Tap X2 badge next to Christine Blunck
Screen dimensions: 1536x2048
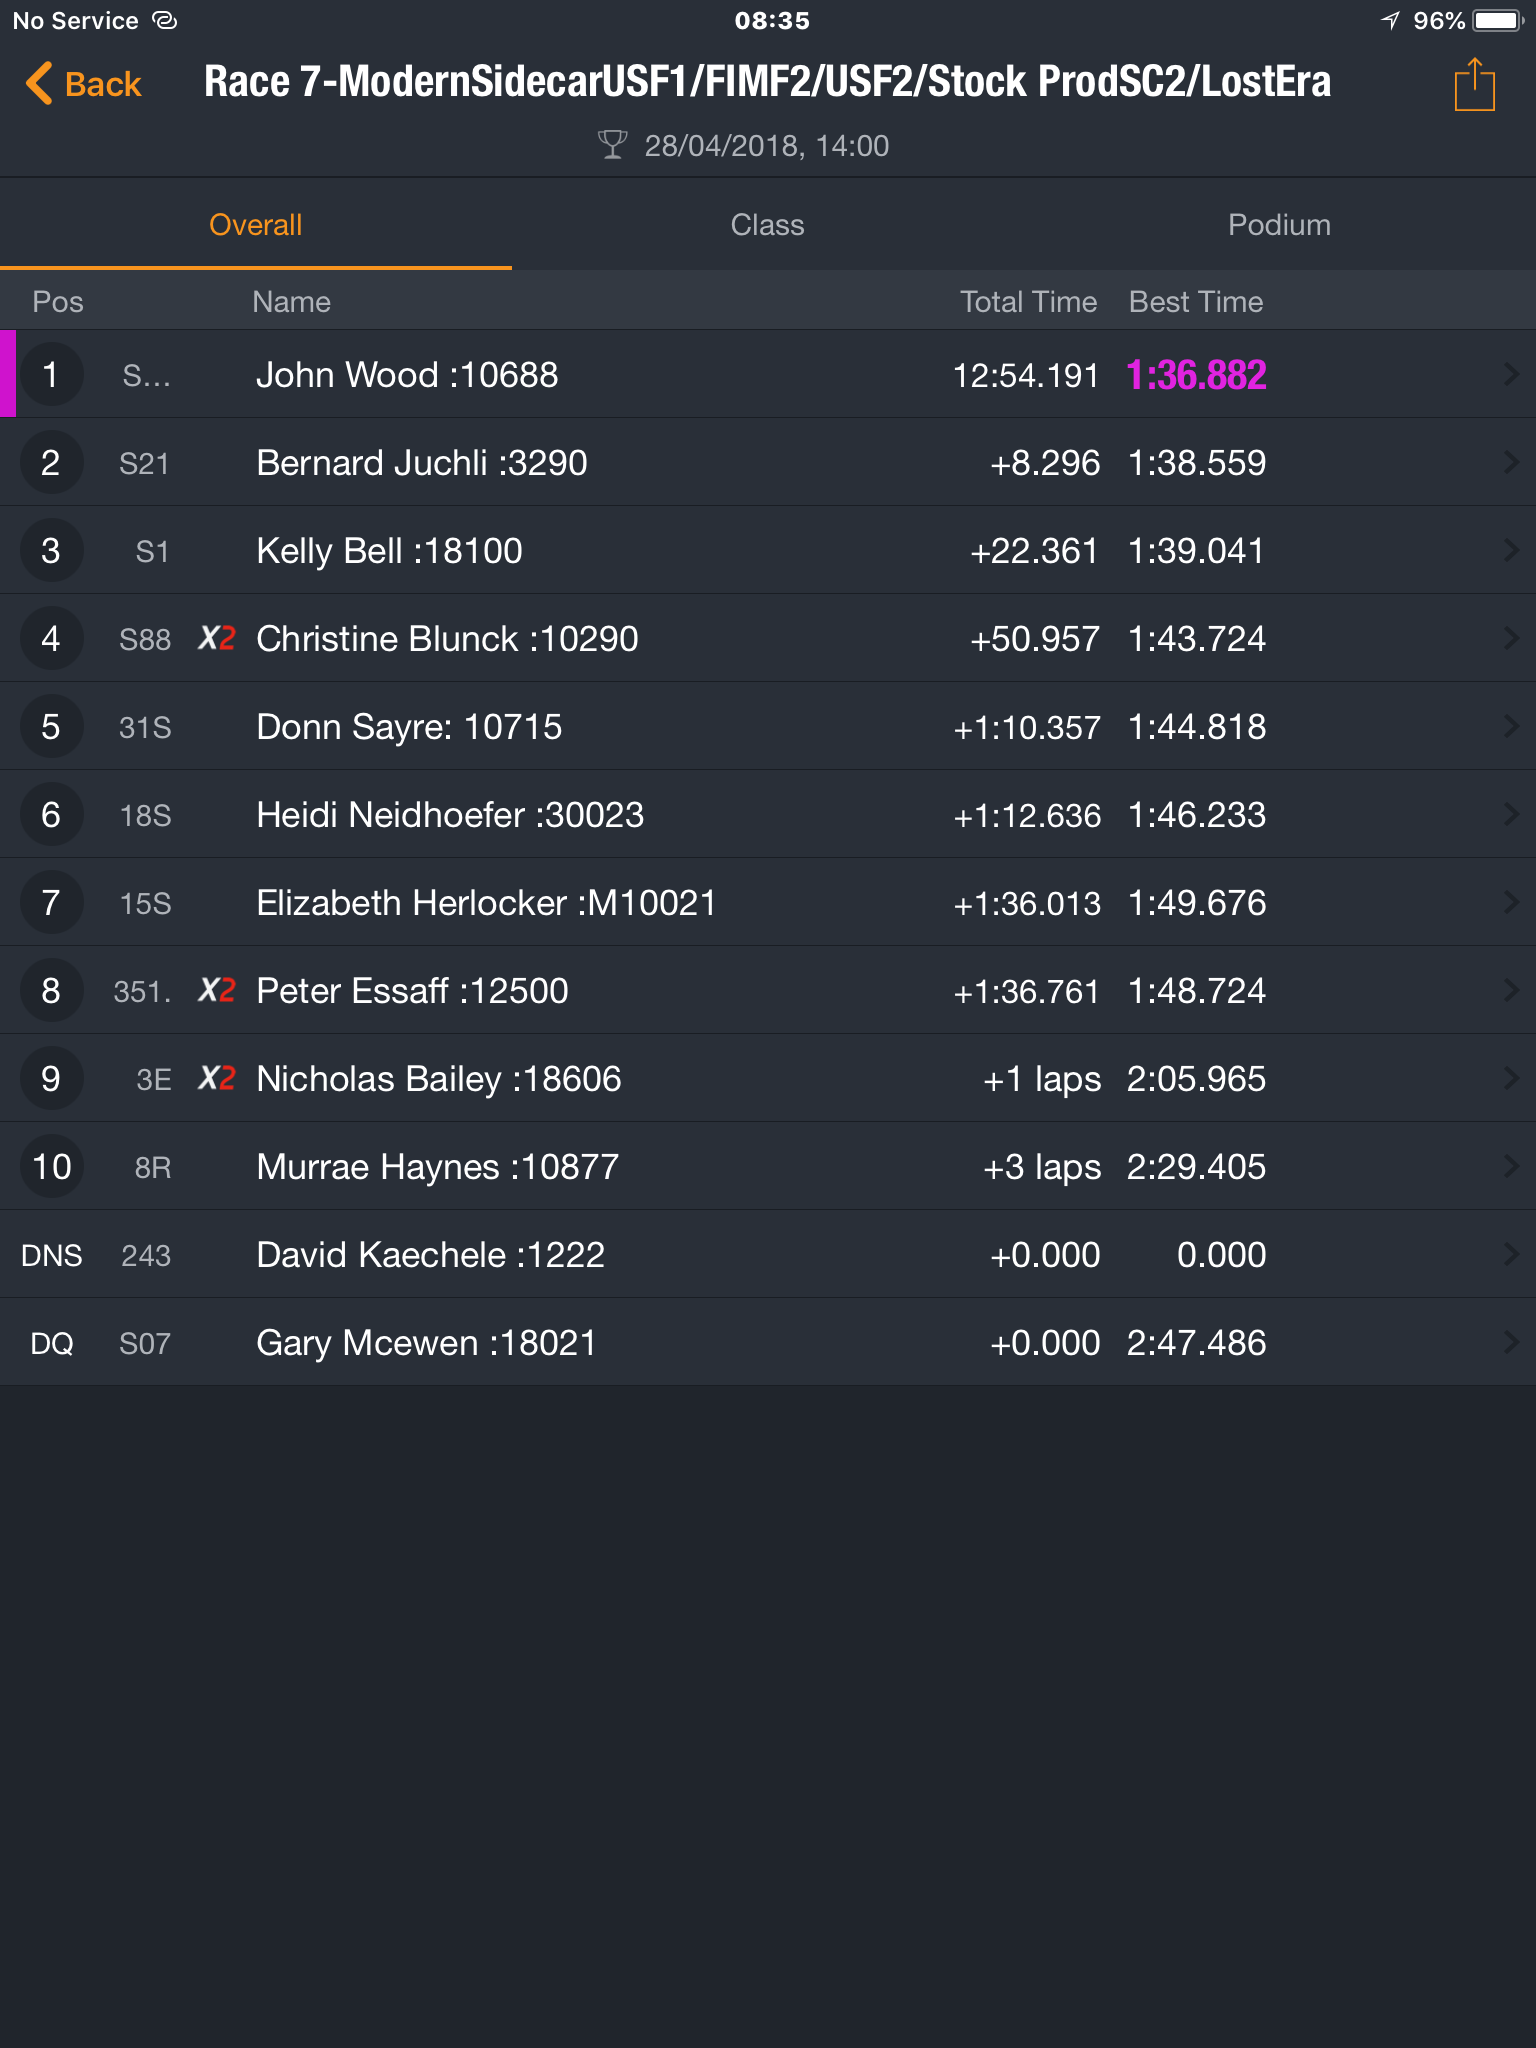coord(216,638)
